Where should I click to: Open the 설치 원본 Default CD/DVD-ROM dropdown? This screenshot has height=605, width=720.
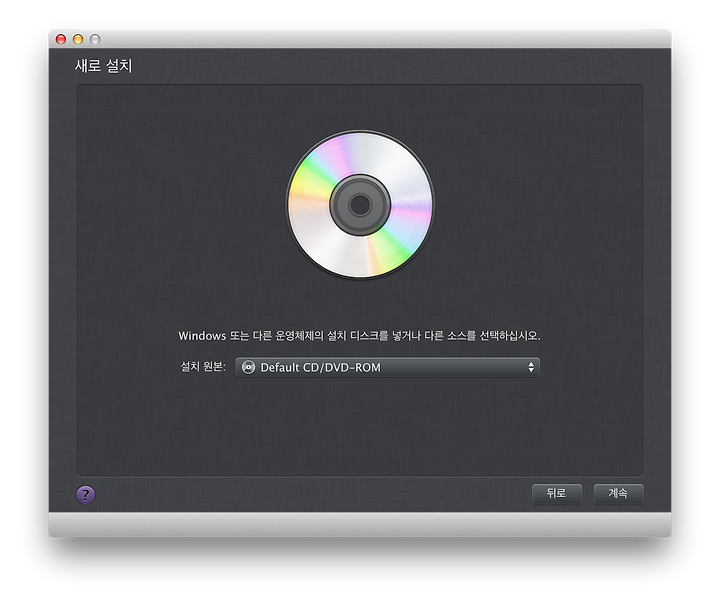pyautogui.click(x=388, y=367)
